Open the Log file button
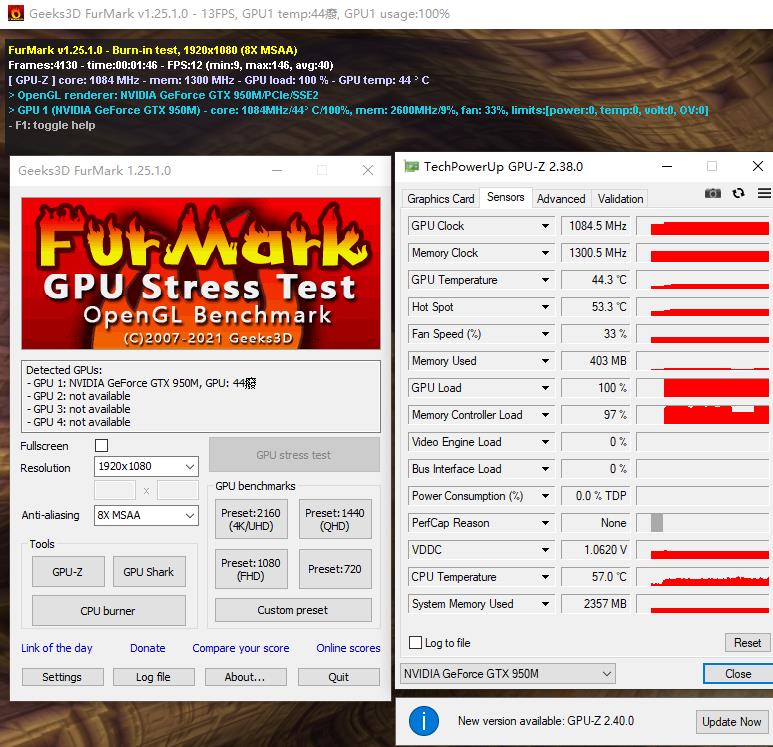Screen dimensions: 773x747 [153, 677]
